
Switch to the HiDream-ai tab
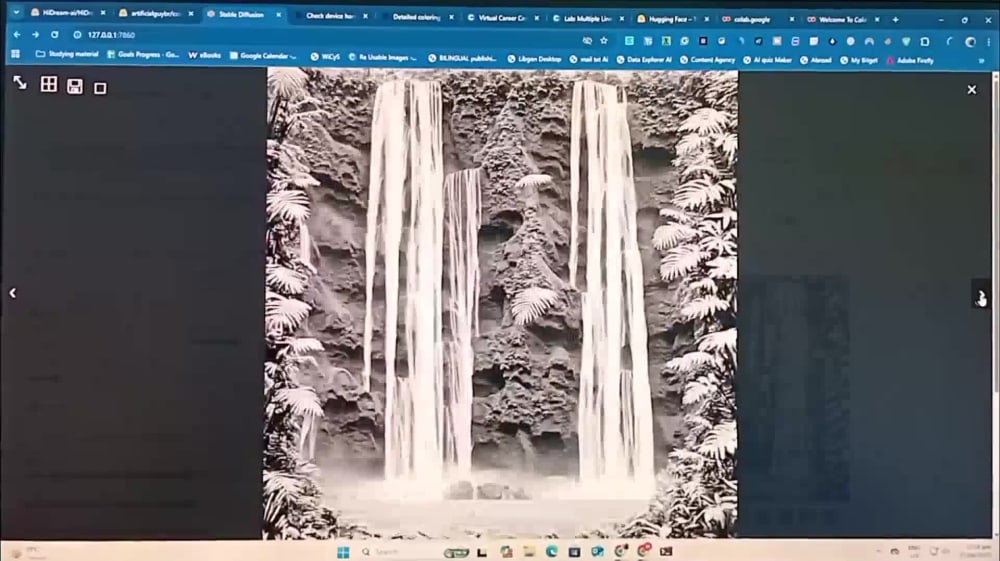[x=68, y=13]
